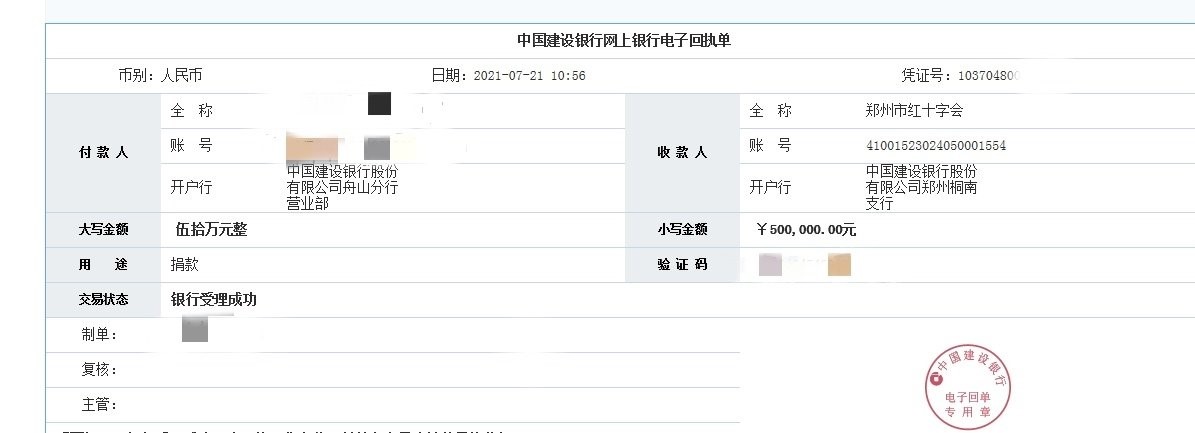Click the payee 开户行 label
1195x433 pixels.
pyautogui.click(x=770, y=187)
